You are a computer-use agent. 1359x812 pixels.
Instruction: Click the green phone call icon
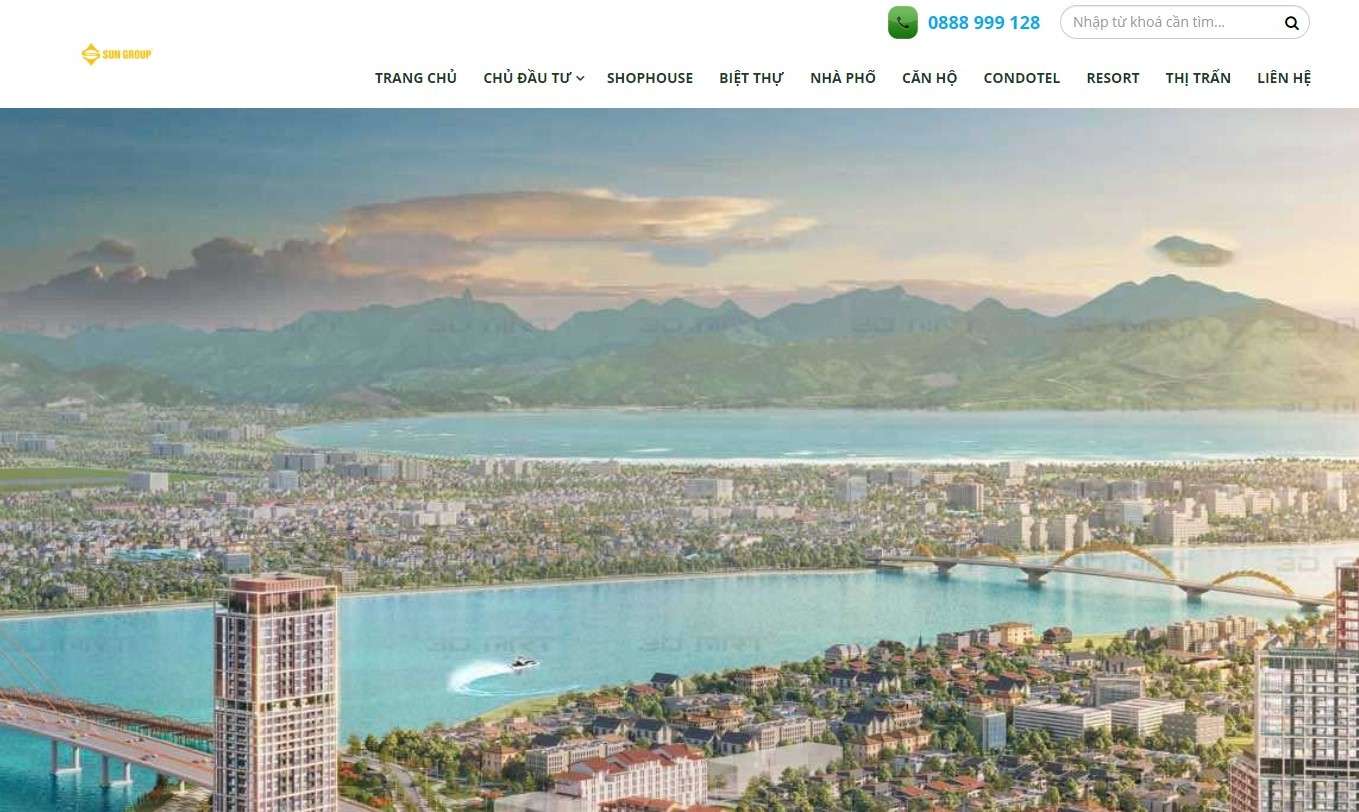click(x=902, y=22)
